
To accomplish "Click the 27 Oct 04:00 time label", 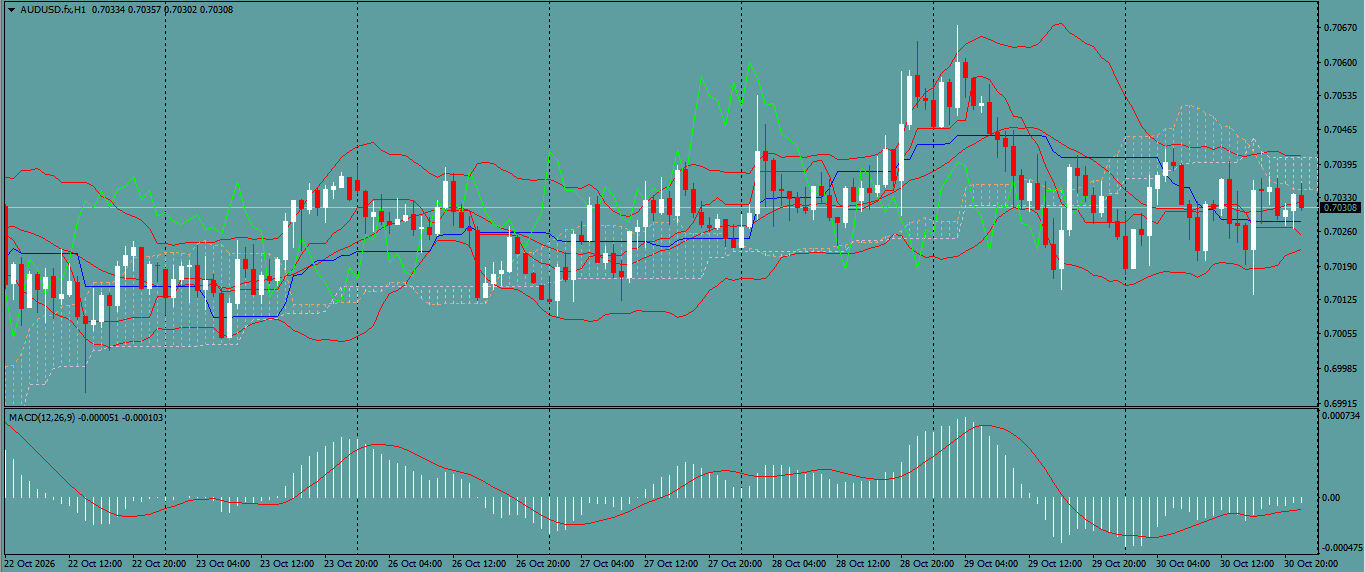I will click(x=607, y=564).
